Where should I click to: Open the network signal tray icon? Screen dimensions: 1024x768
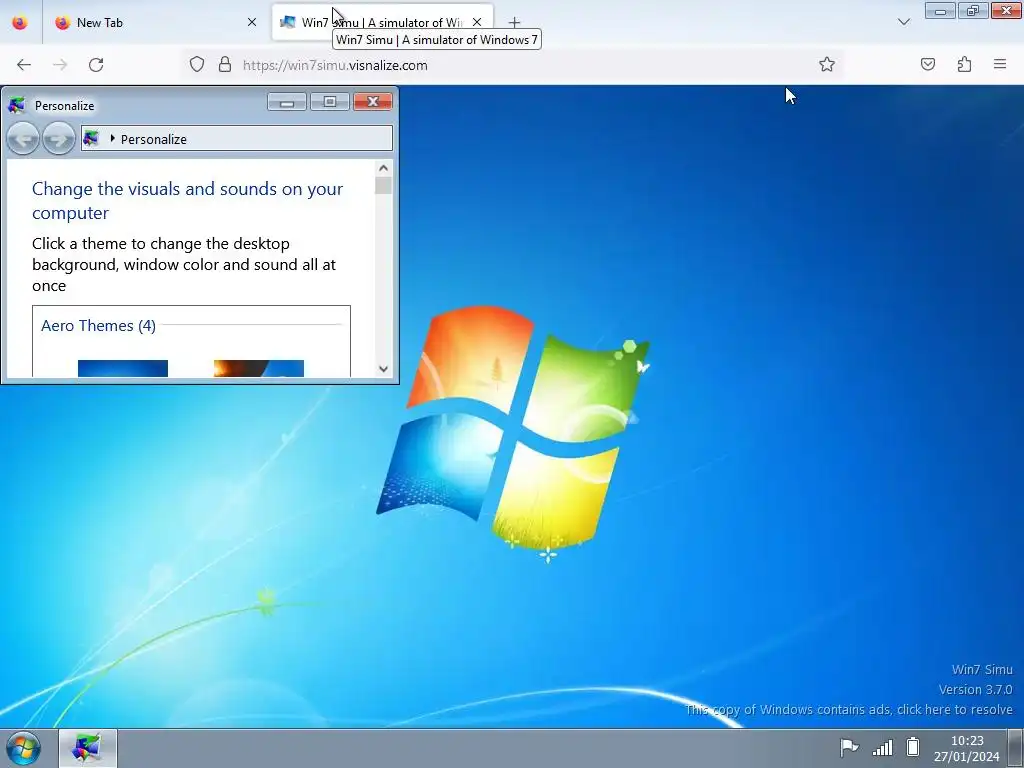point(882,747)
